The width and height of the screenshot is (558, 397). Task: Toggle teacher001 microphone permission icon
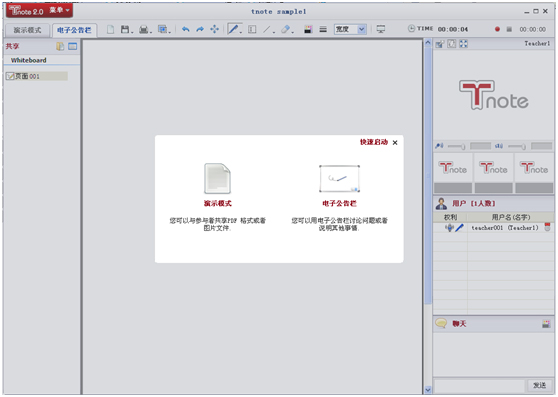tap(449, 228)
